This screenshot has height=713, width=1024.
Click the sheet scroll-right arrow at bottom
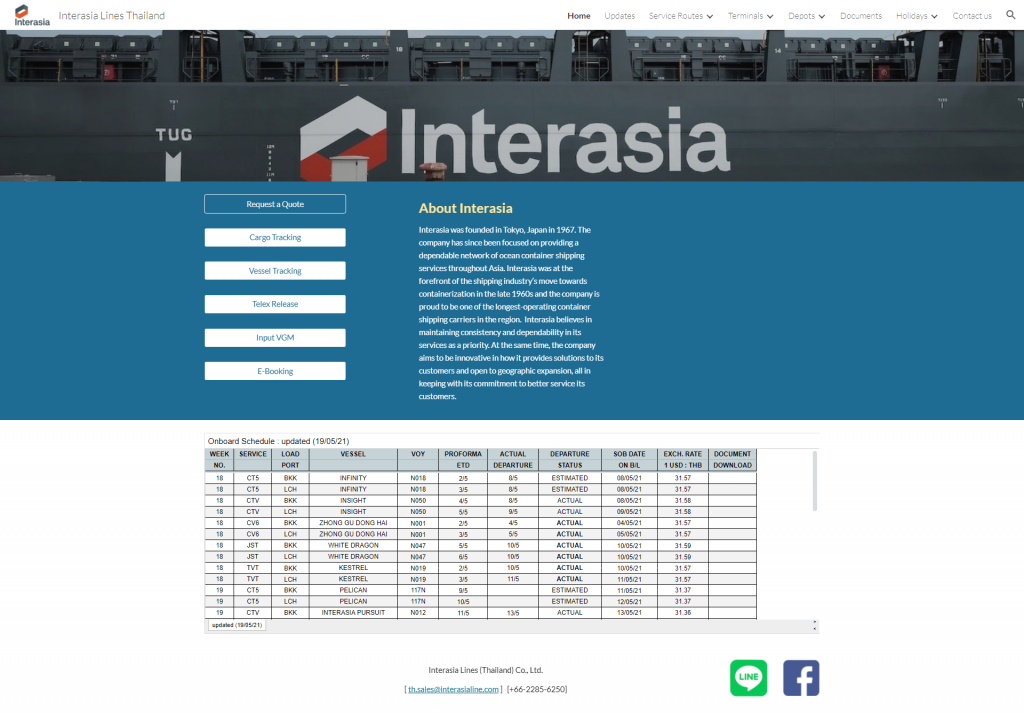point(814,622)
